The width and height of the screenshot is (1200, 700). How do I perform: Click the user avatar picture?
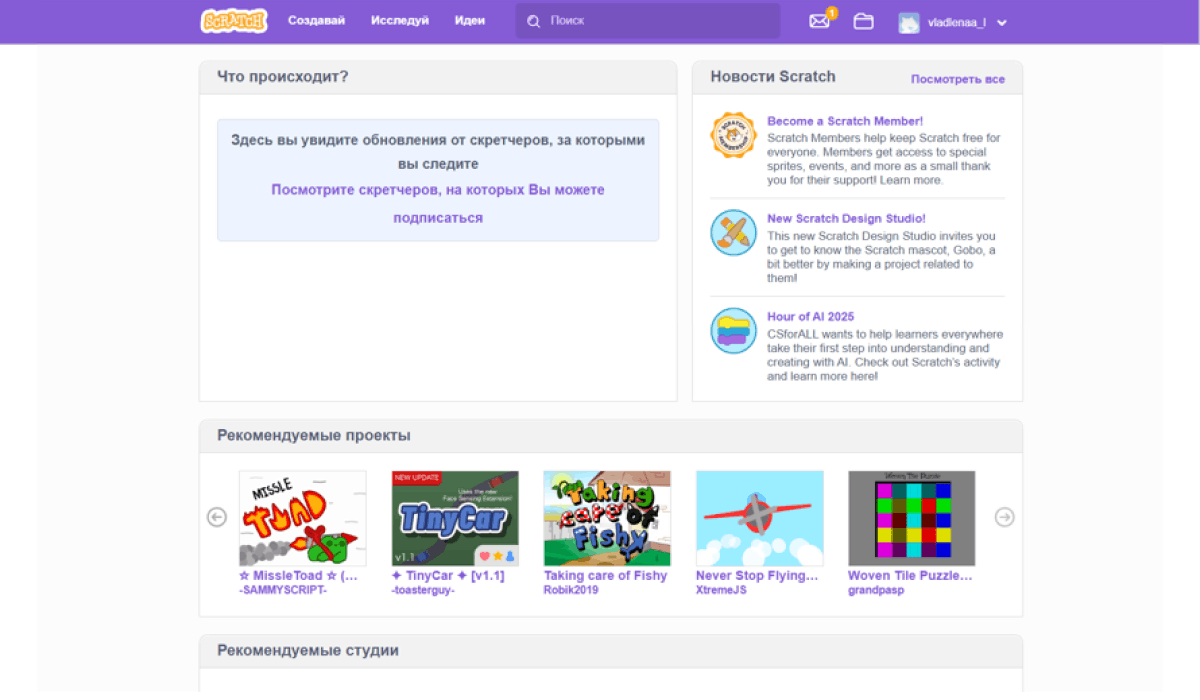908,22
